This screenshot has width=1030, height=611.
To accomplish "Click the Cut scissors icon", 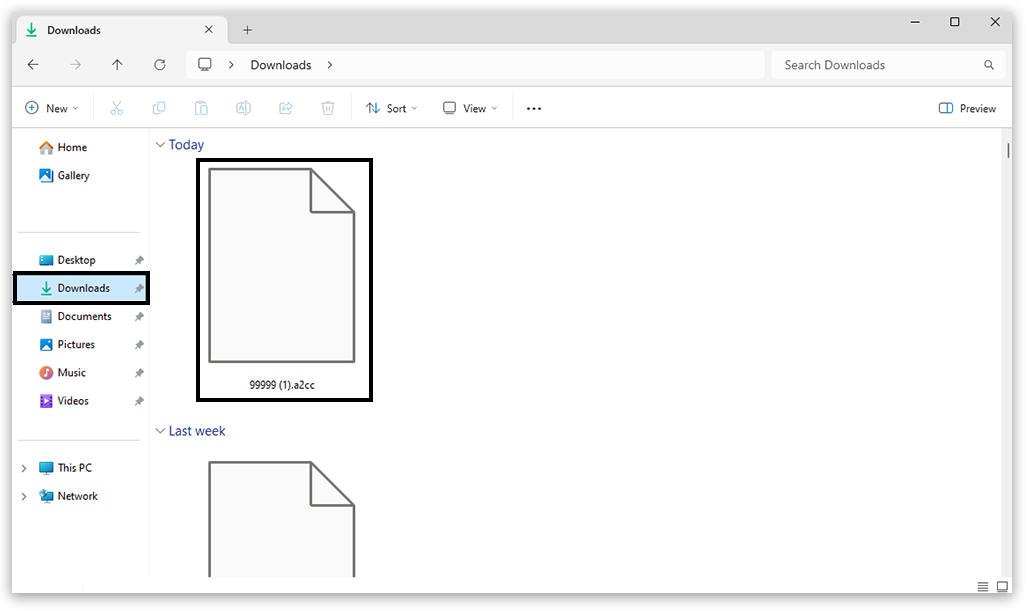I will tap(116, 108).
